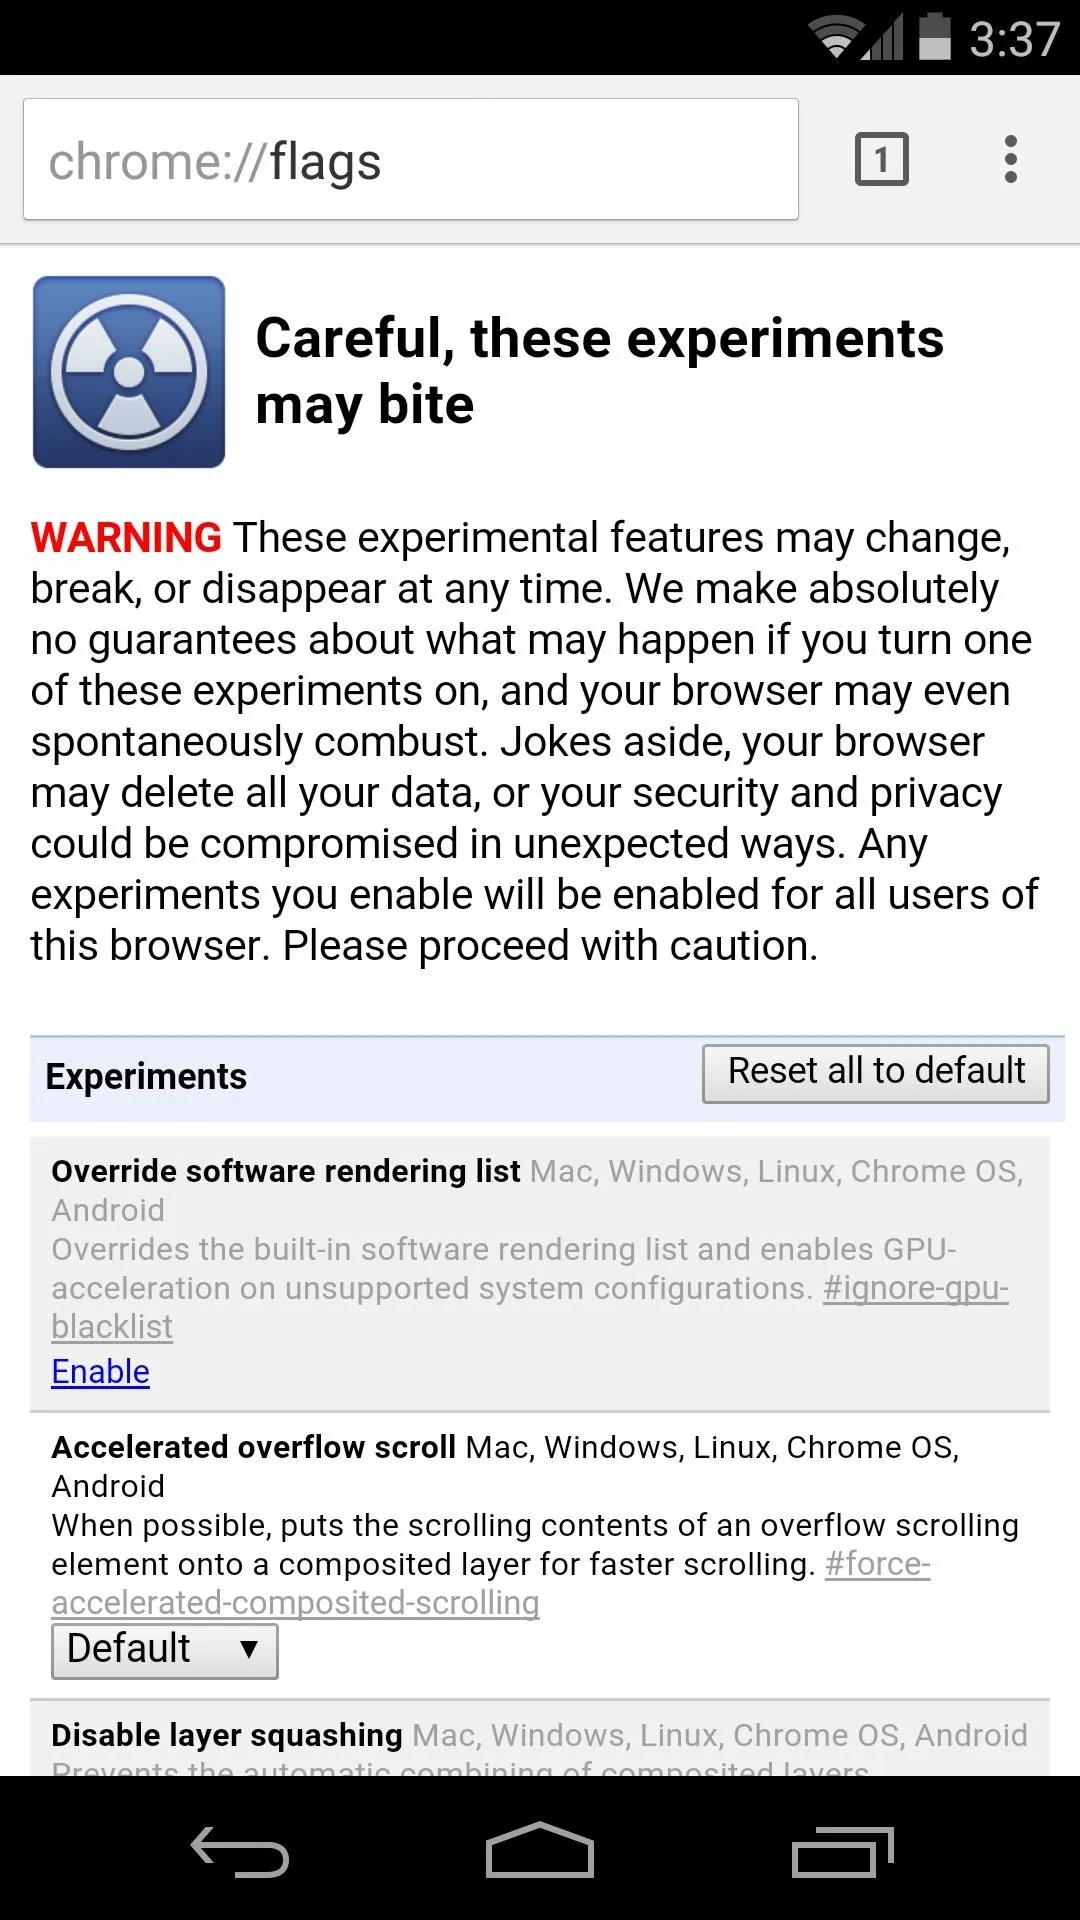Open the Default dropdown for Accelerated overflow scroll
Image resolution: width=1080 pixels, height=1920 pixels.
point(165,1651)
